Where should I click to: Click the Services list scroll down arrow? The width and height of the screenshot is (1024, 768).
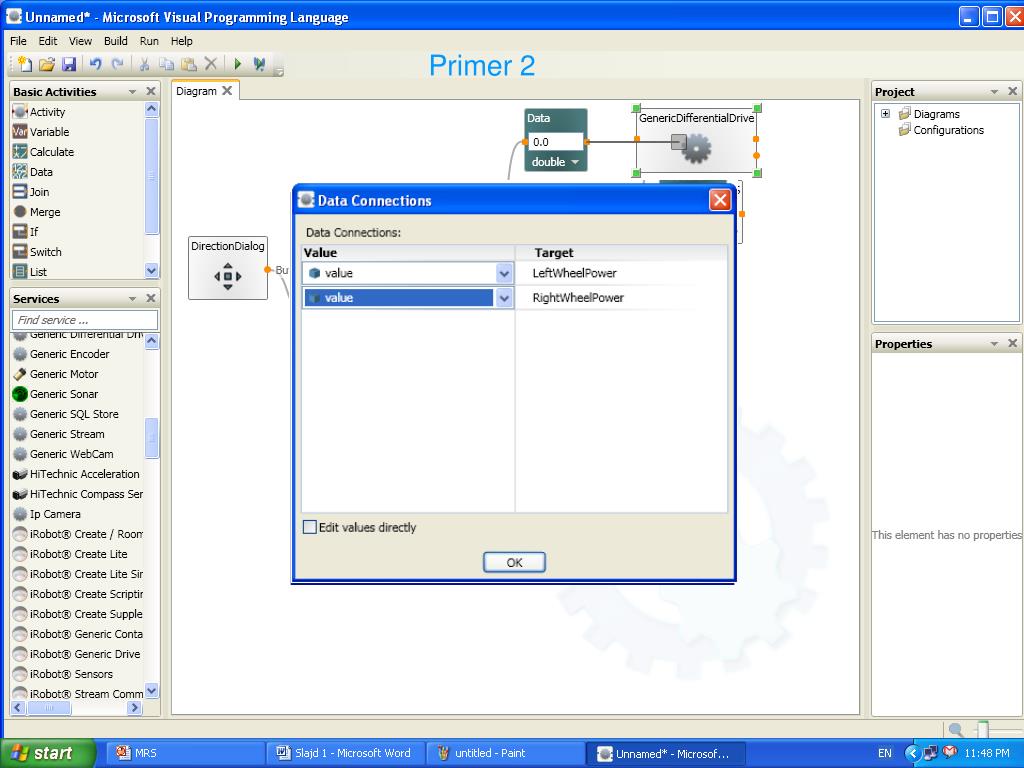coord(152,690)
